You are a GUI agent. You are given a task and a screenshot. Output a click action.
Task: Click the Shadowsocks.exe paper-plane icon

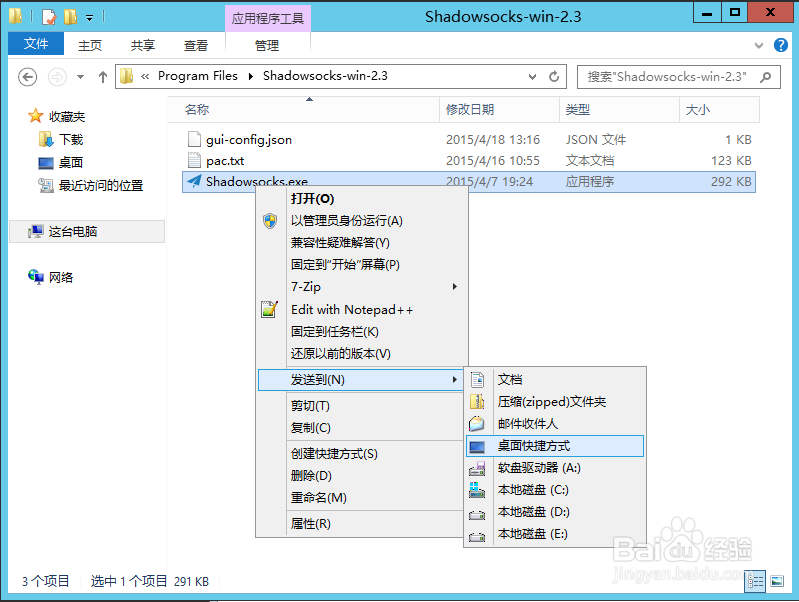[194, 181]
